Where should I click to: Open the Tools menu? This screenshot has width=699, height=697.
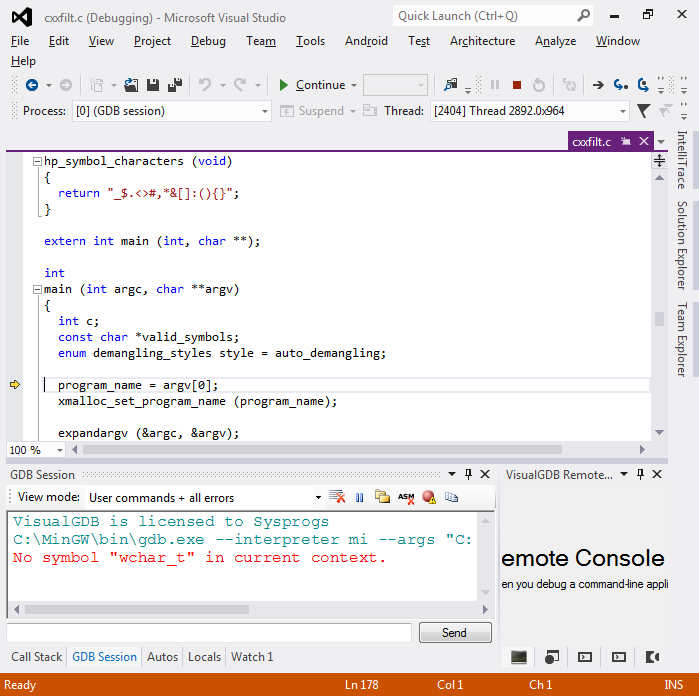(x=310, y=41)
